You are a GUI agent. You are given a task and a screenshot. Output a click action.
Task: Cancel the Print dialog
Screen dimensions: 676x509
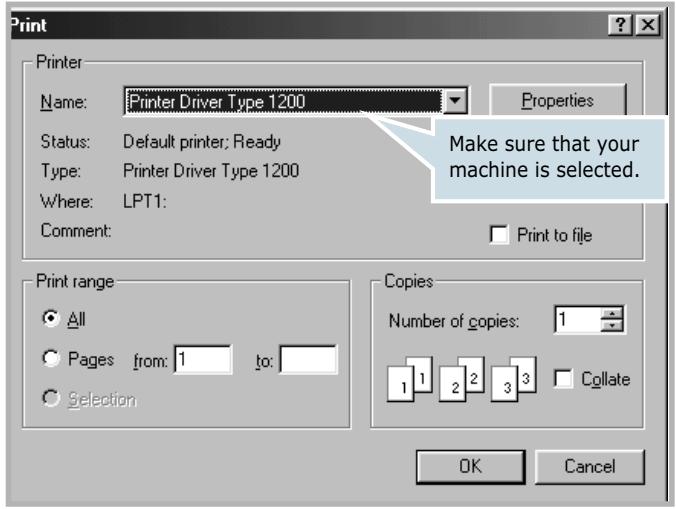(589, 467)
